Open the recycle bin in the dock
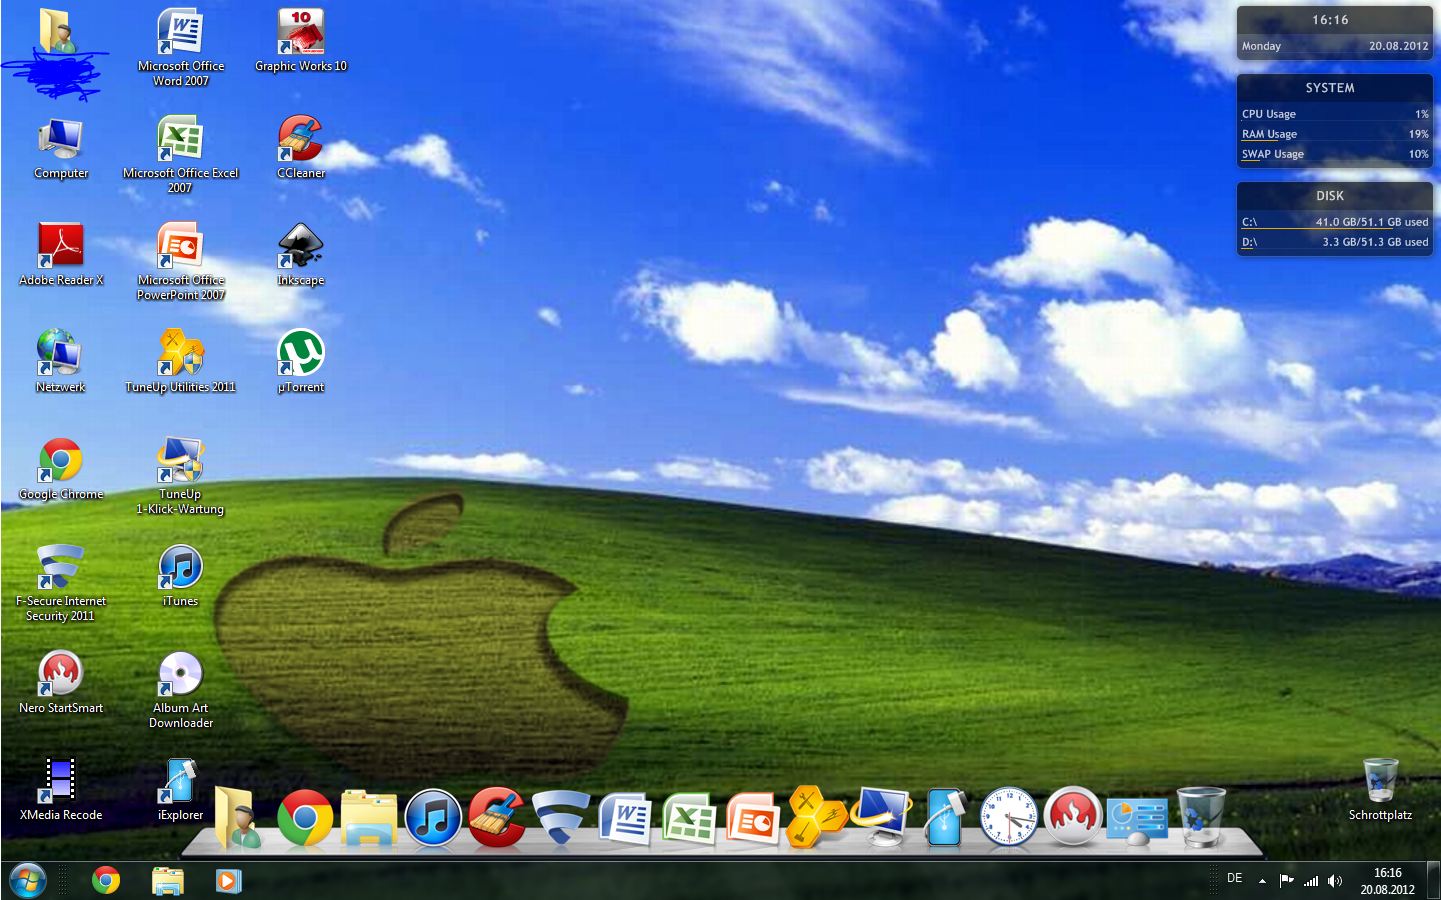This screenshot has height=900, width=1441. 1201,817
